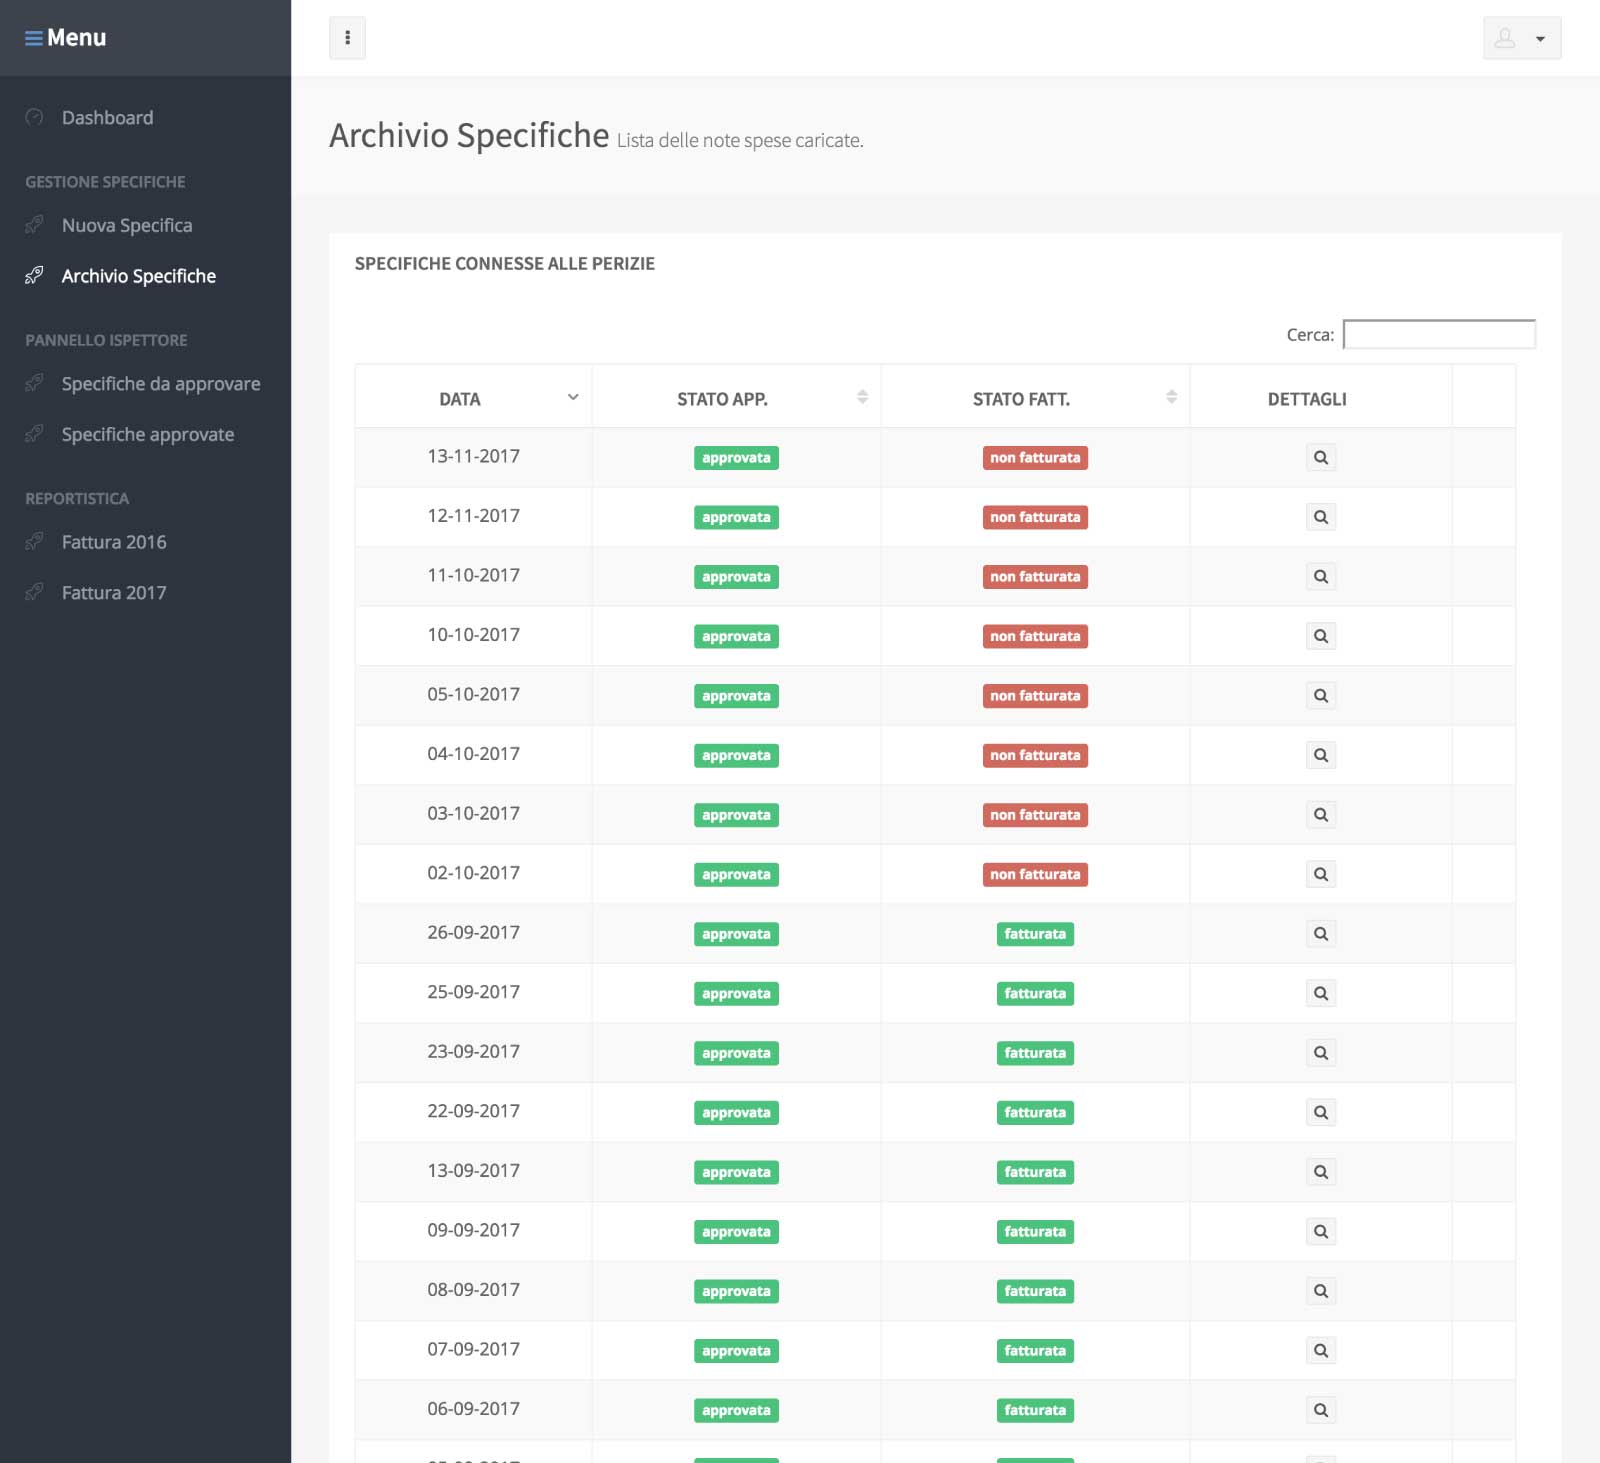Click the 'non fatturata' badge for 02-10-2017
Image resolution: width=1600 pixels, height=1463 pixels.
click(1035, 874)
